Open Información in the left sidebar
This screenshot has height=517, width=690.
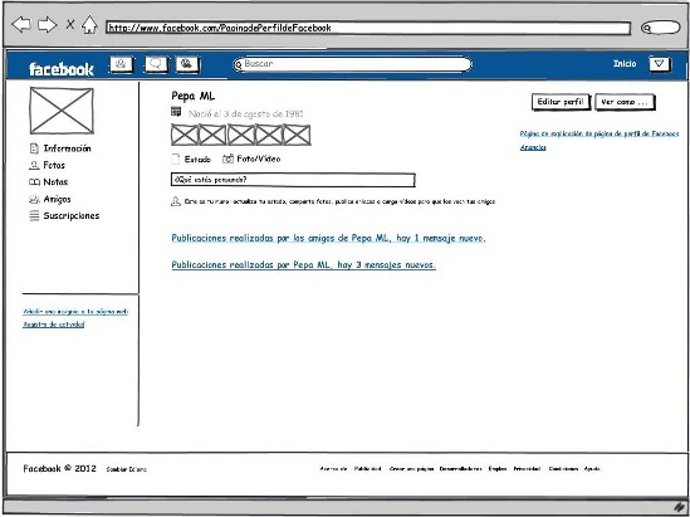(67, 148)
